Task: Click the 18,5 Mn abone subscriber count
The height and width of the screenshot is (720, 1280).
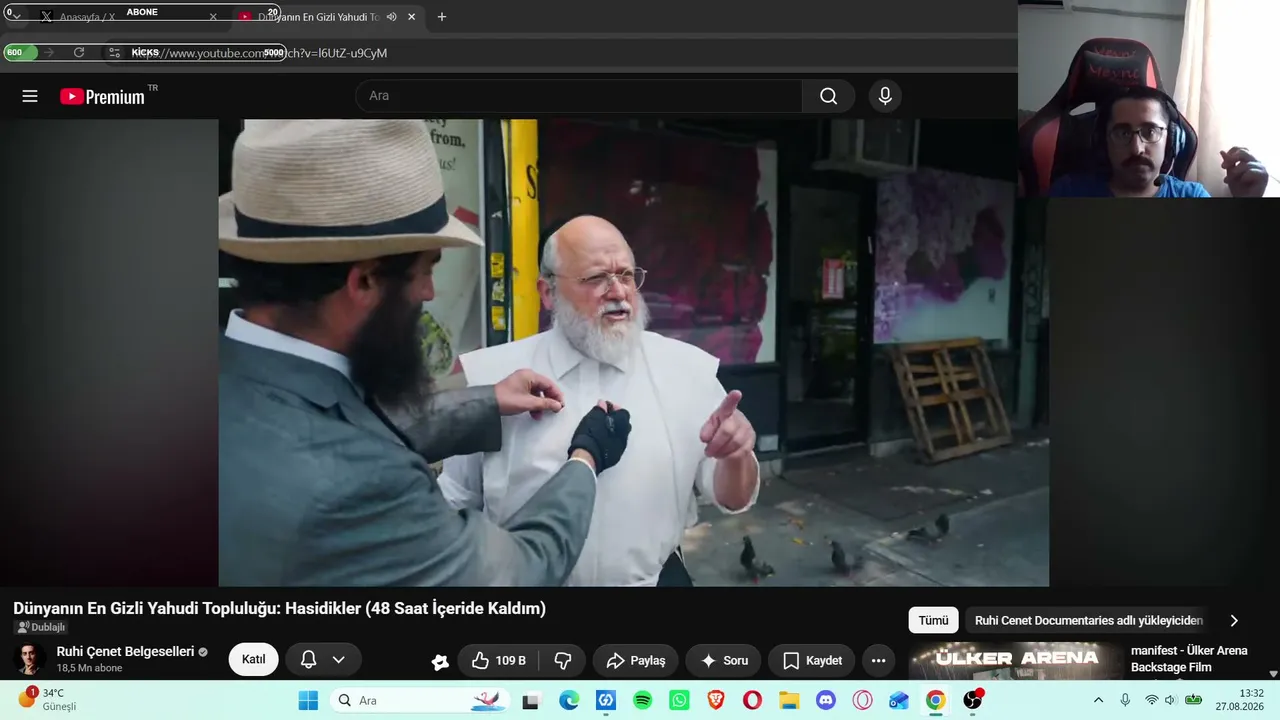Action: 89,668
